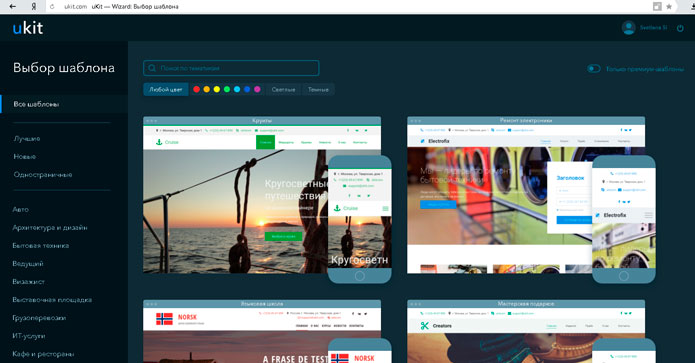Toggle premium-only templates switch
Image resolution: width=695 pixels, height=363 pixels.
coord(593,69)
